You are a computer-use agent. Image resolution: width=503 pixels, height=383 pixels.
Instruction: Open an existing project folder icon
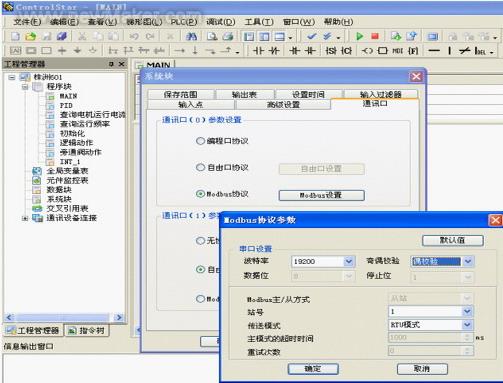tap(31, 36)
